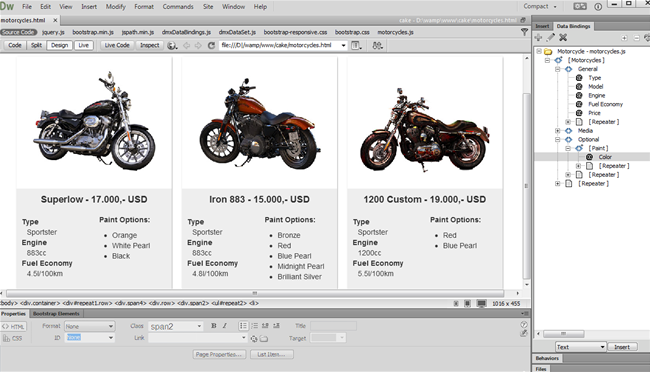Image resolution: width=650 pixels, height=372 pixels.
Task: Toggle the Live view button
Action: (x=84, y=45)
